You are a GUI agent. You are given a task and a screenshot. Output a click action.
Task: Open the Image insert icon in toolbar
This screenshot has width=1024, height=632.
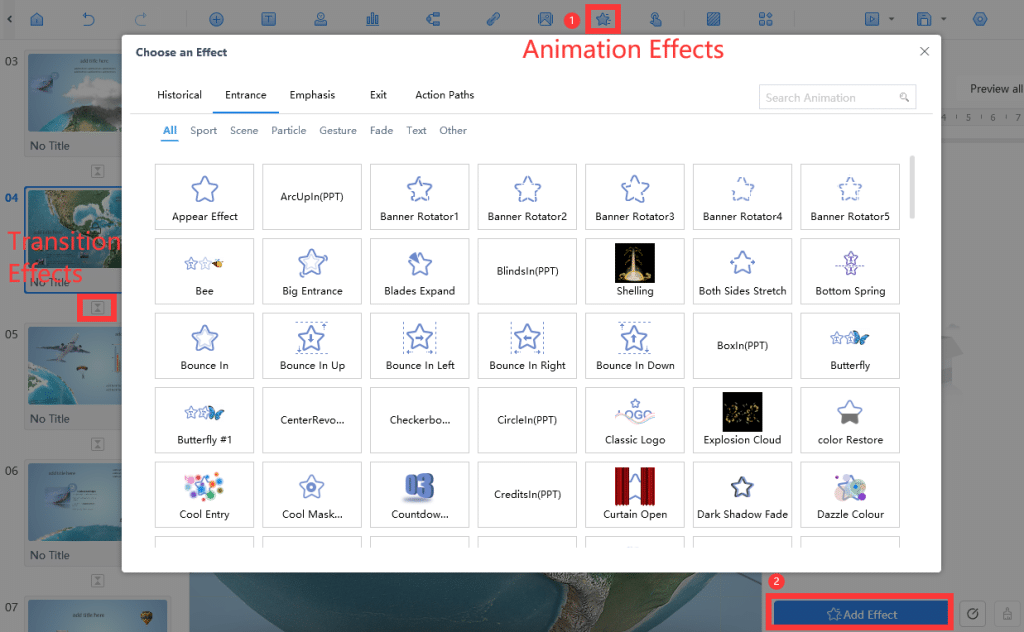click(545, 17)
